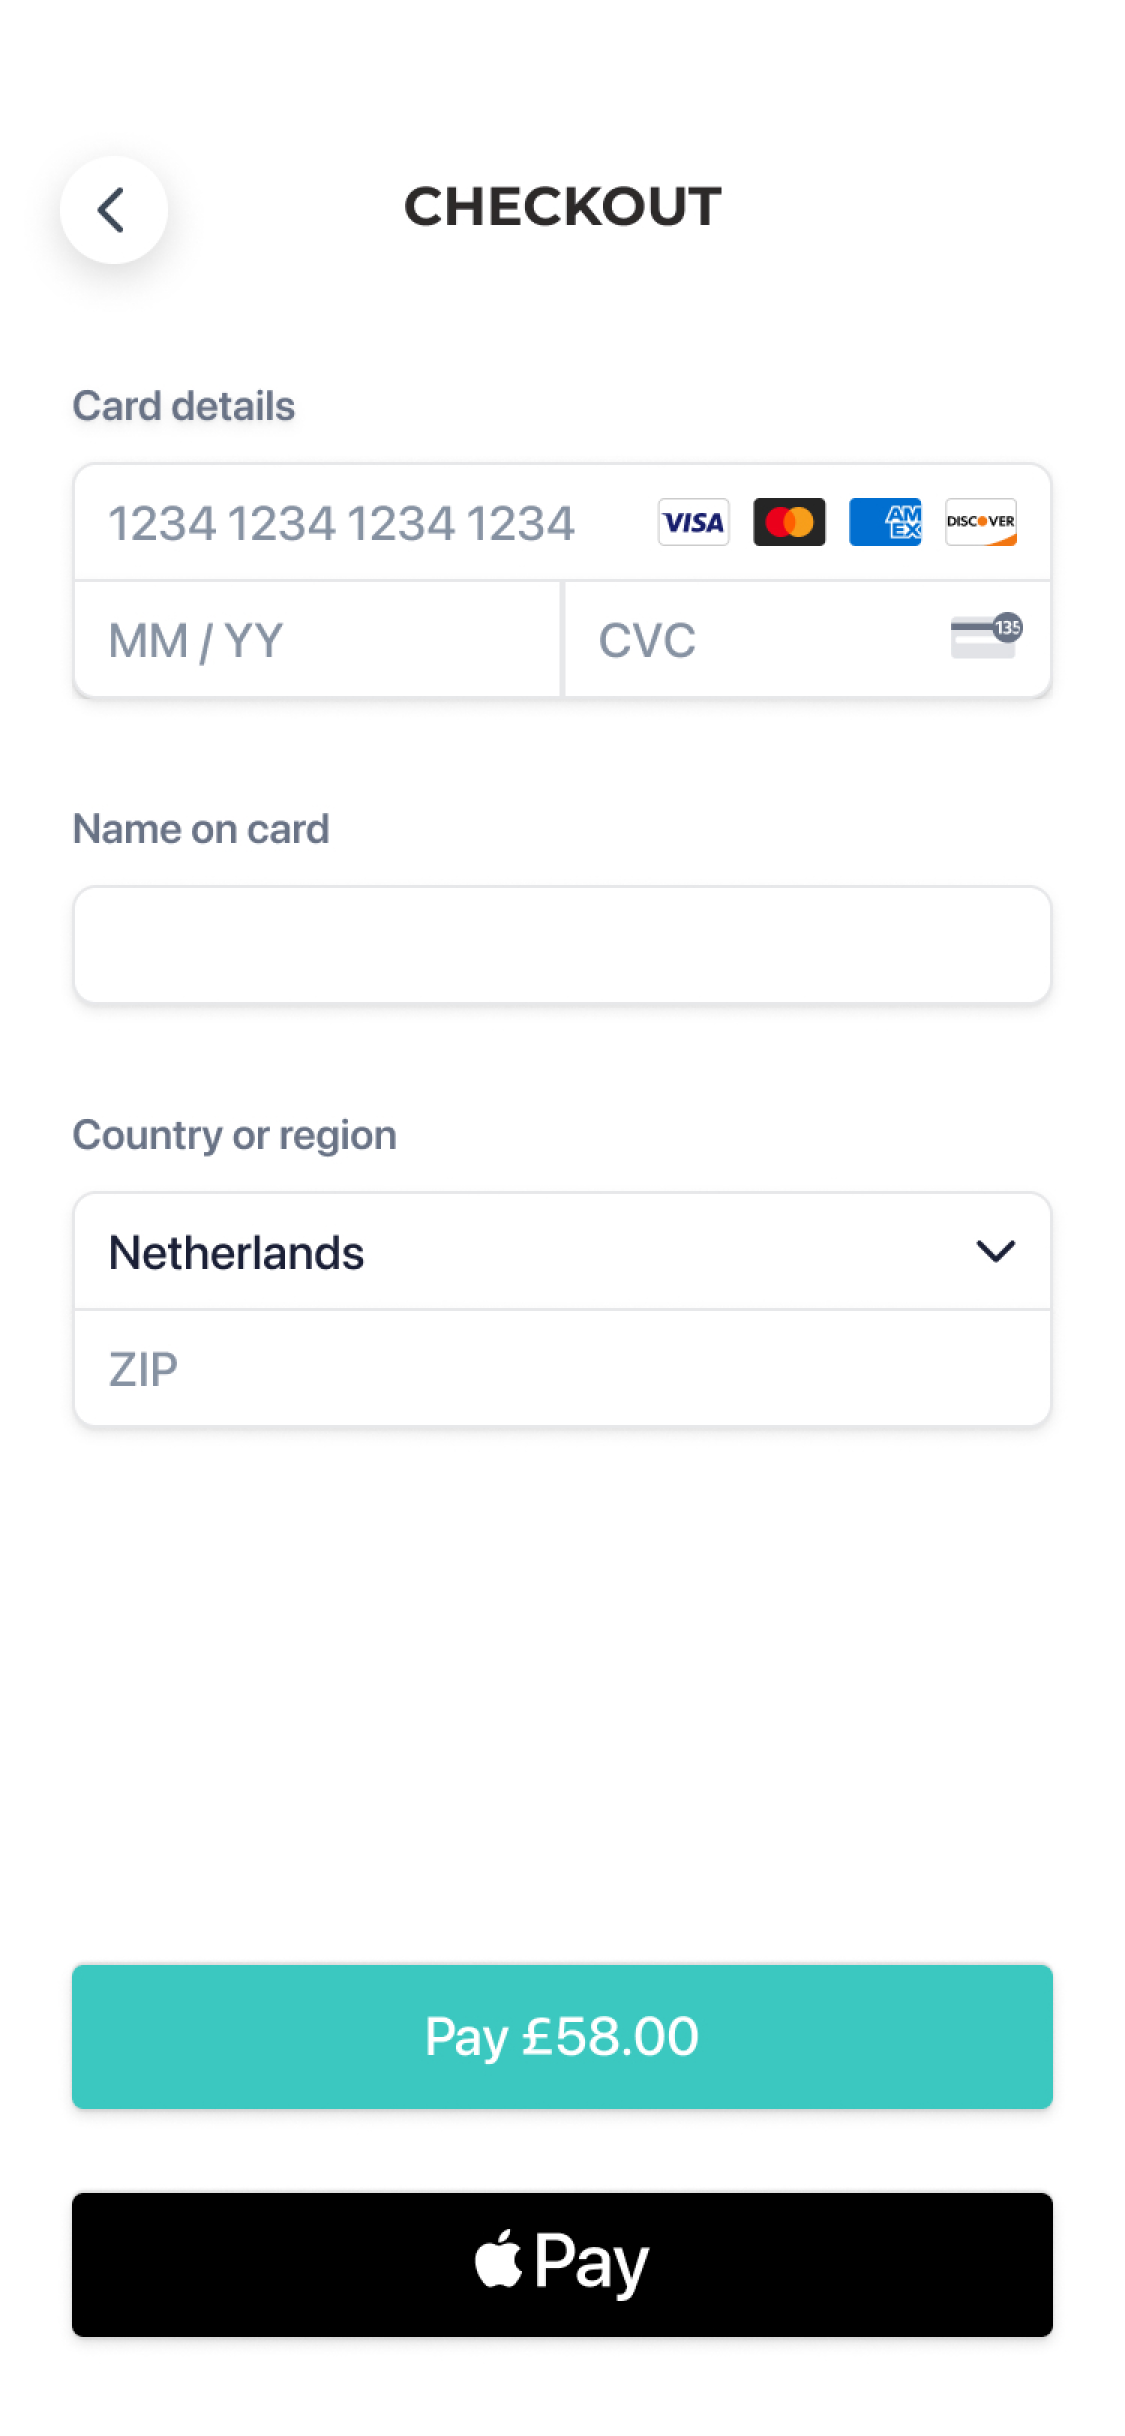The width and height of the screenshot is (1125, 2436).
Task: Click the Visa card logo
Action: pyautogui.click(x=693, y=522)
